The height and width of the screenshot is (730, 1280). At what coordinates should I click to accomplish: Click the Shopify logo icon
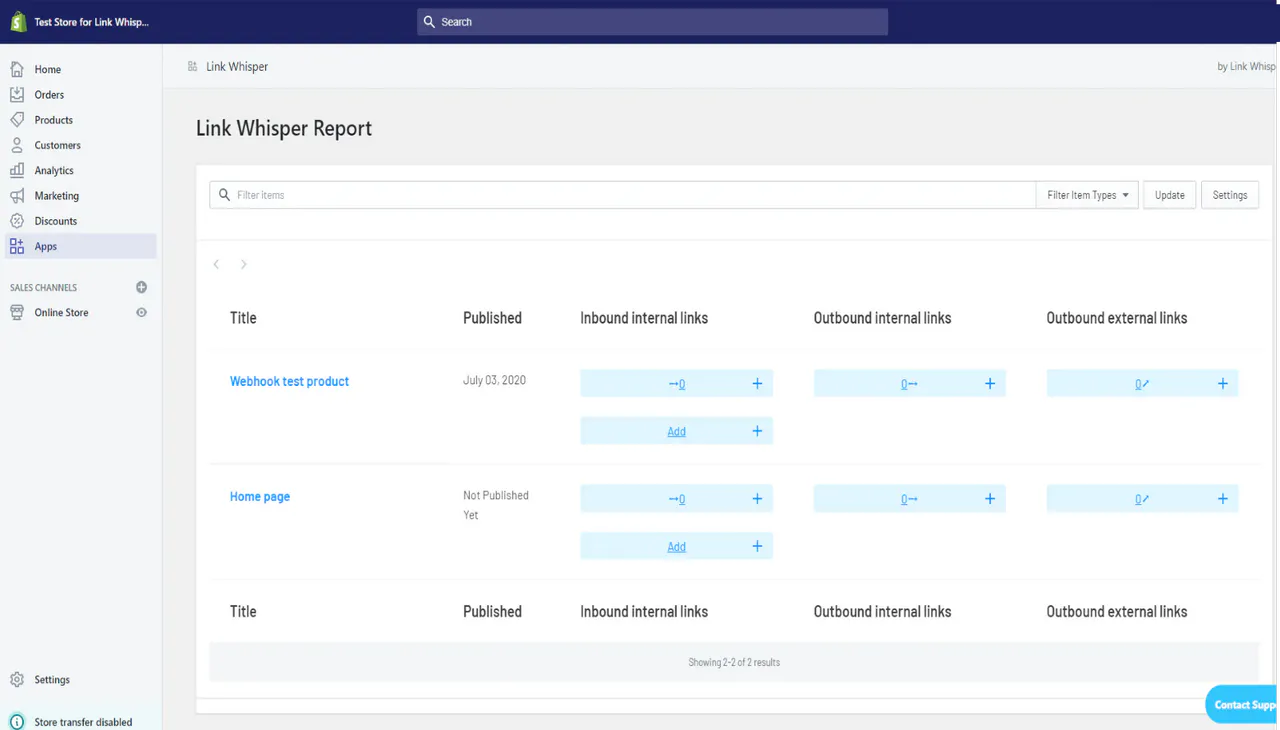[x=18, y=21]
